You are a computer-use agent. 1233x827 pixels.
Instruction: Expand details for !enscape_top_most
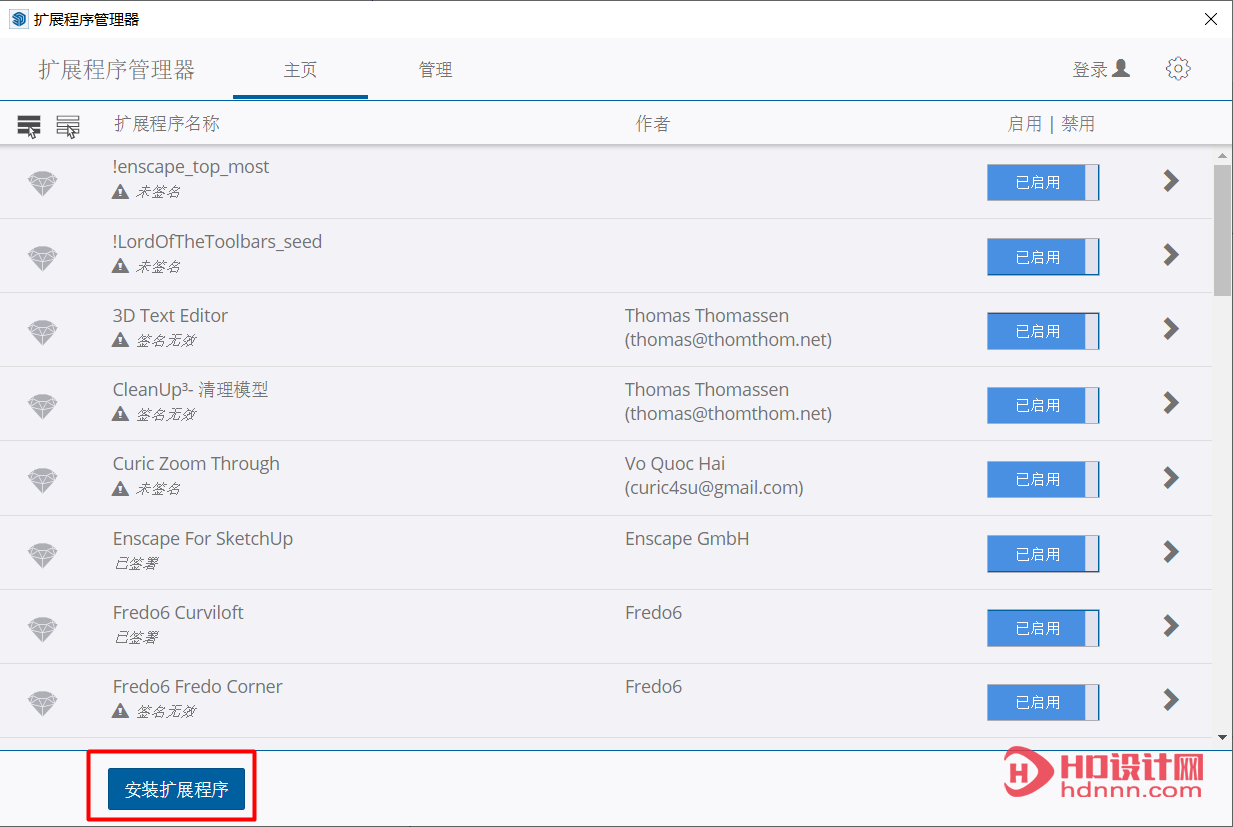(1171, 181)
